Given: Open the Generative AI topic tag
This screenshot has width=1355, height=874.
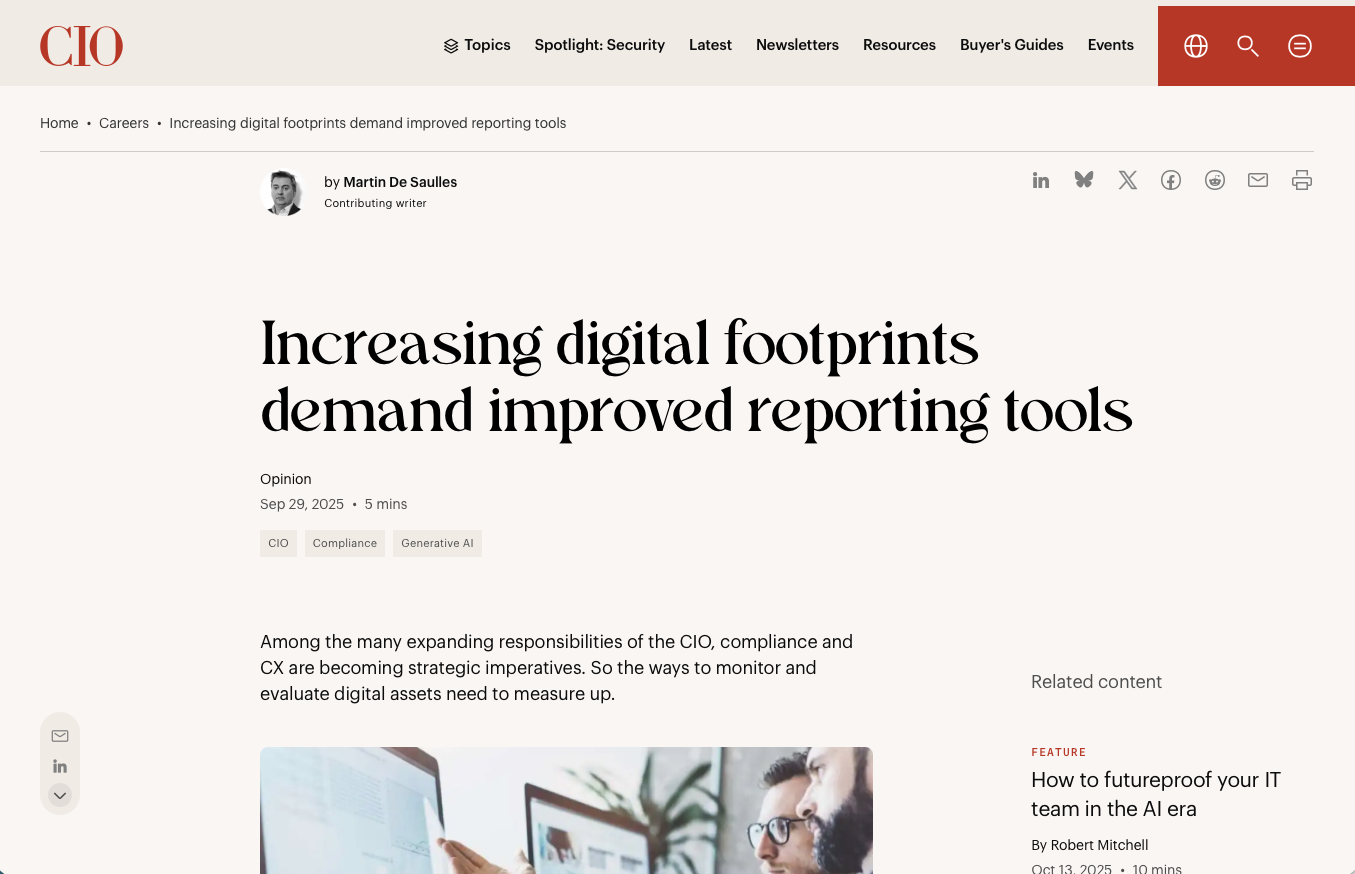Looking at the screenshot, I should tap(437, 543).
